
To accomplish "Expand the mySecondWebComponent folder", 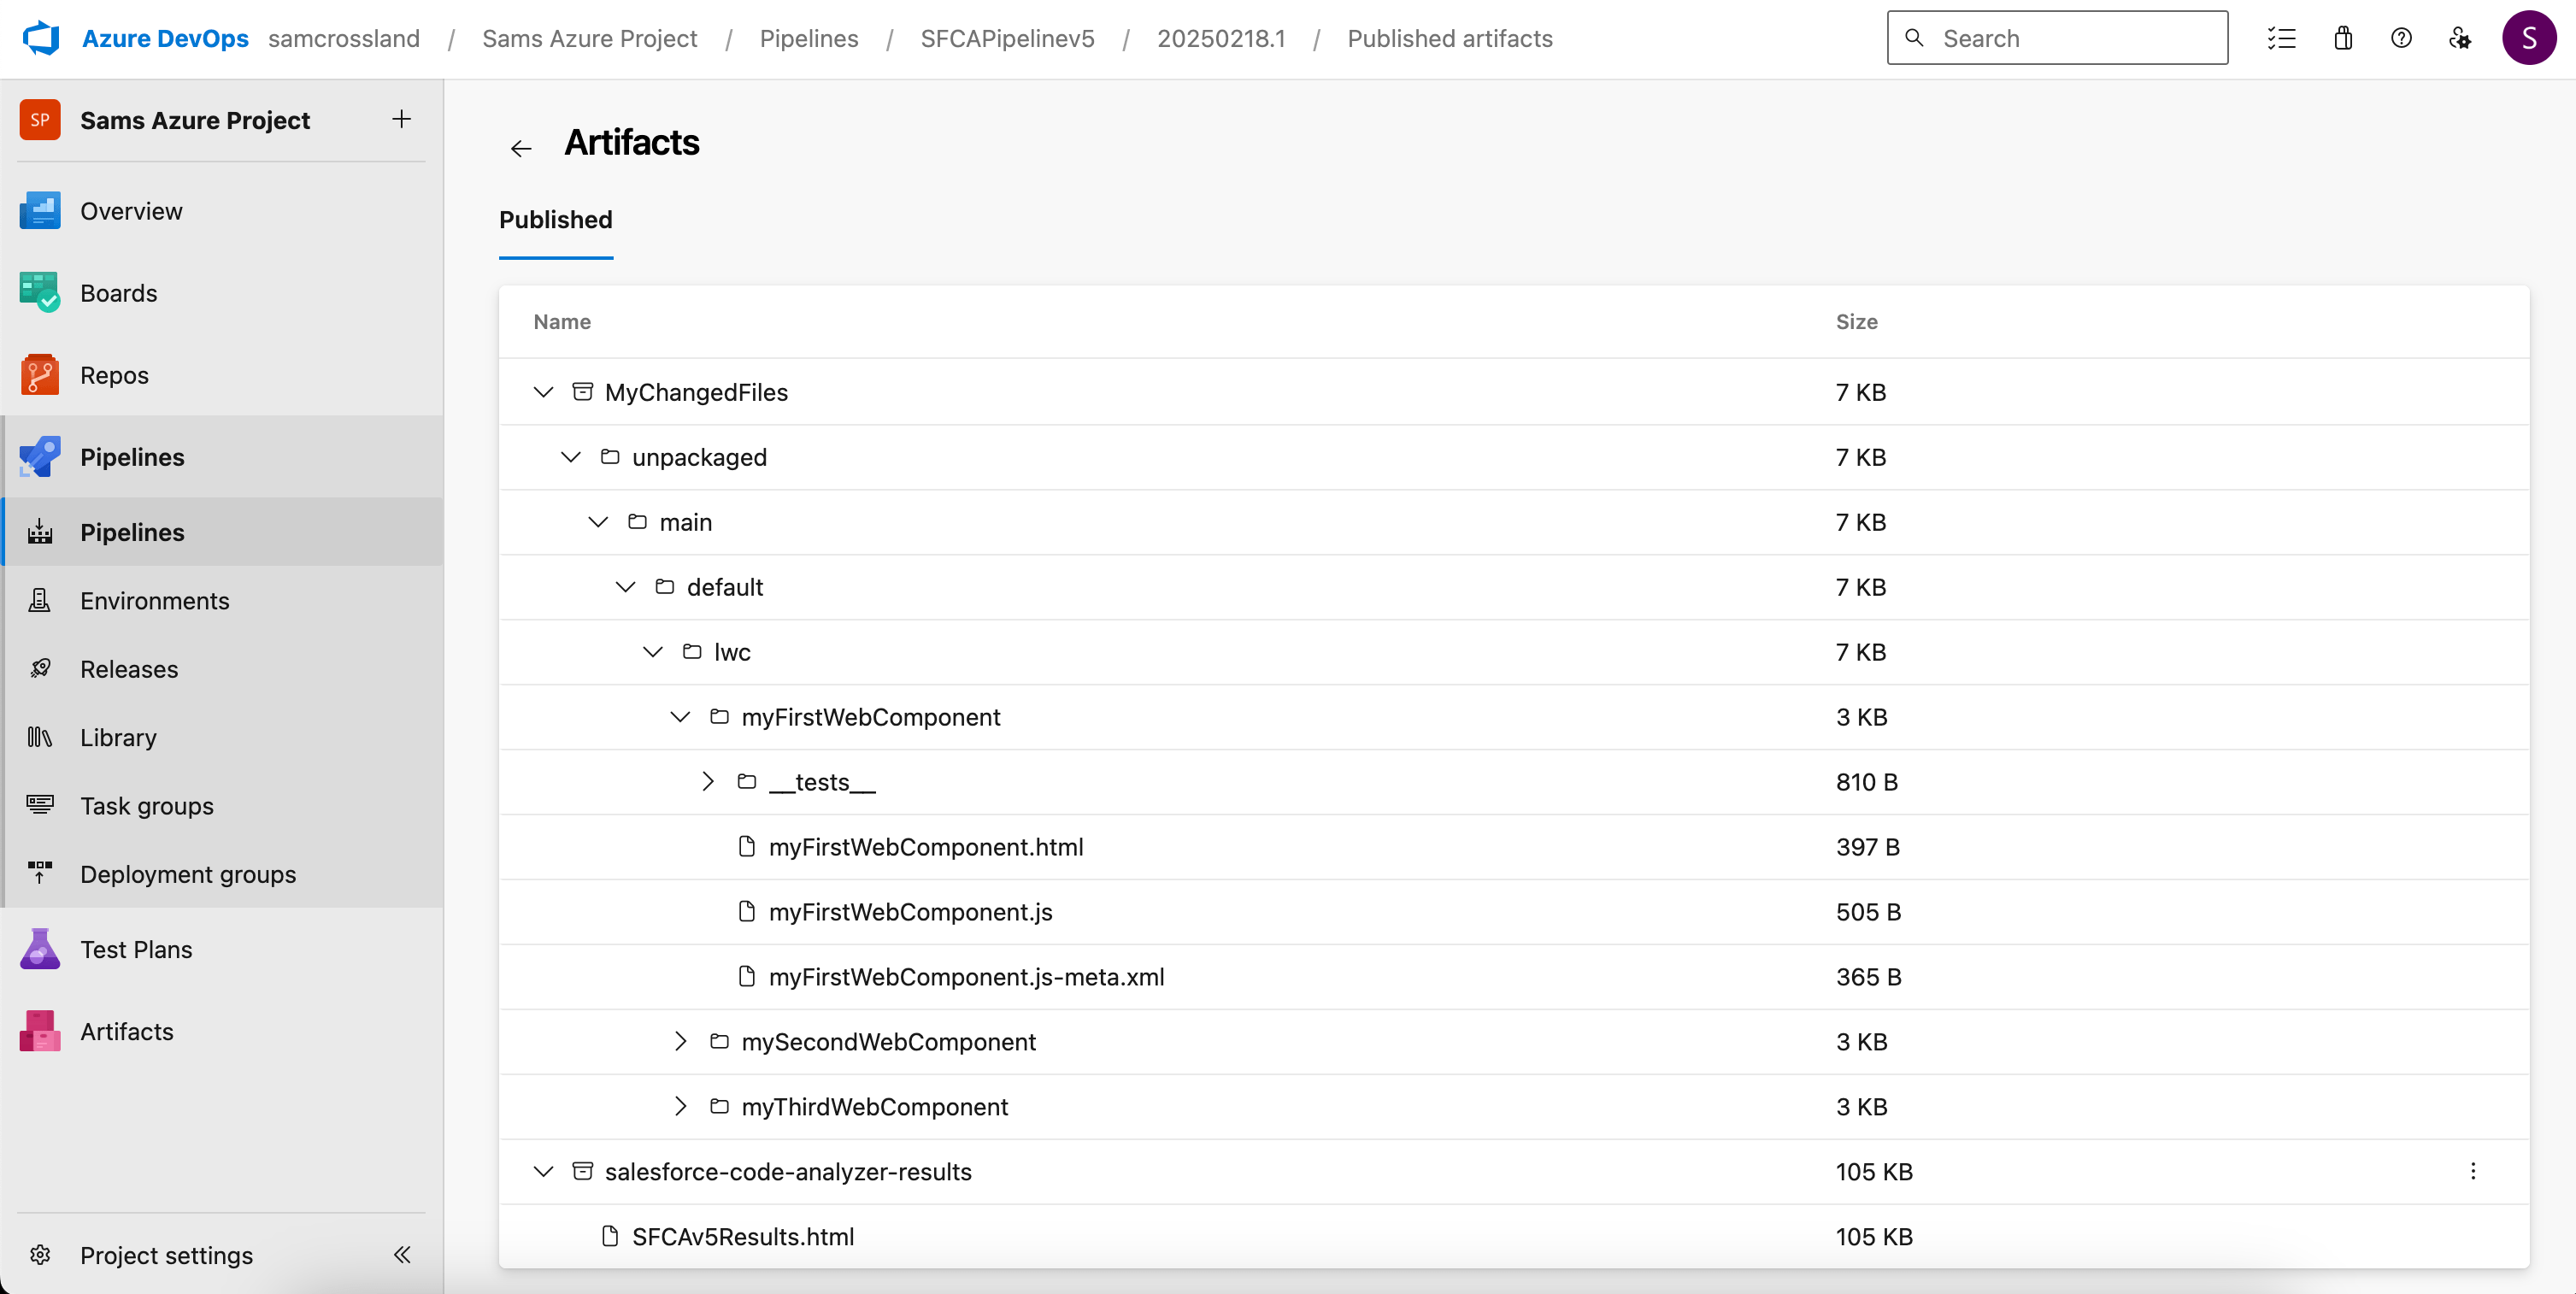I will 681,1041.
